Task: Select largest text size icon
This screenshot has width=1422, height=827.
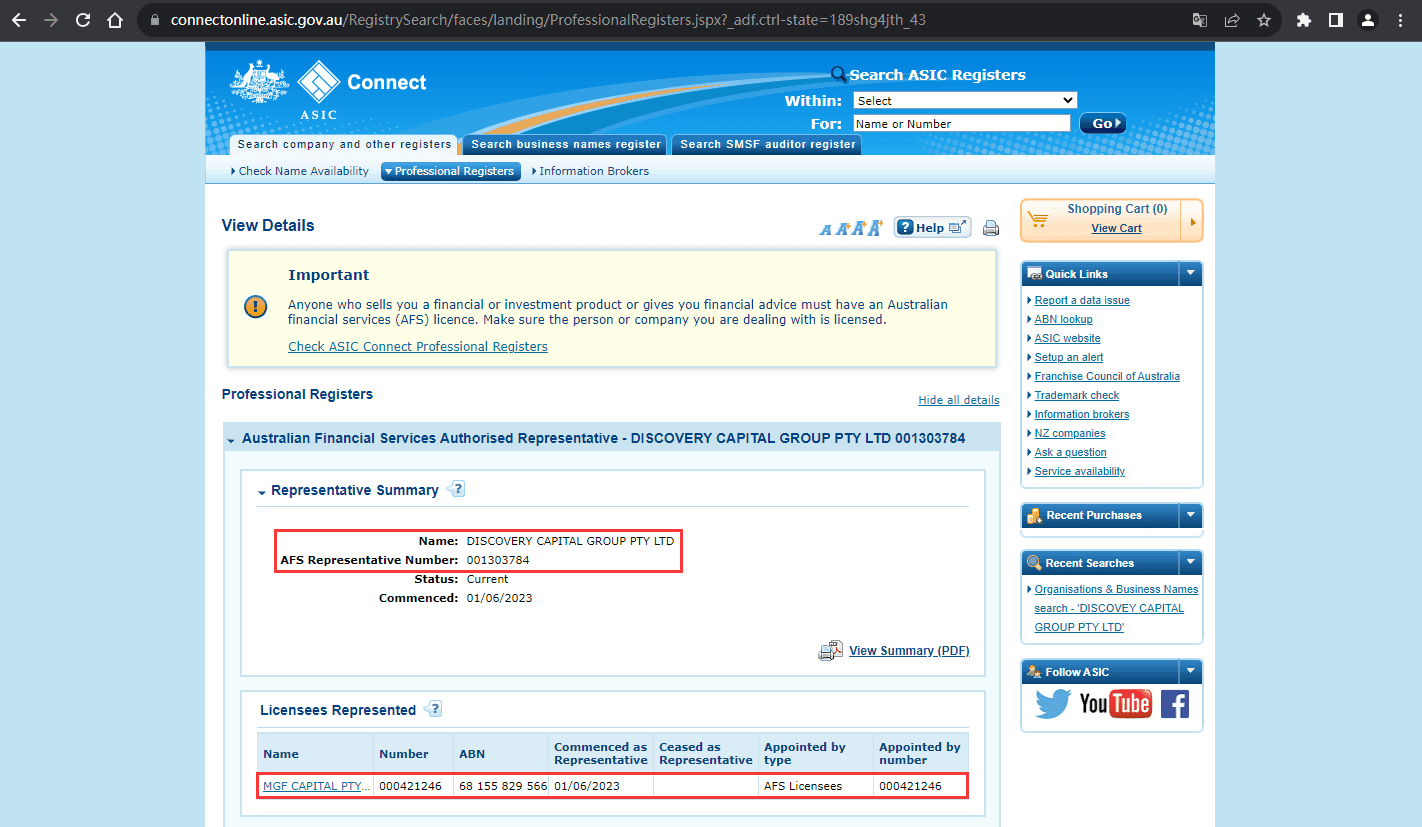Action: point(875,228)
